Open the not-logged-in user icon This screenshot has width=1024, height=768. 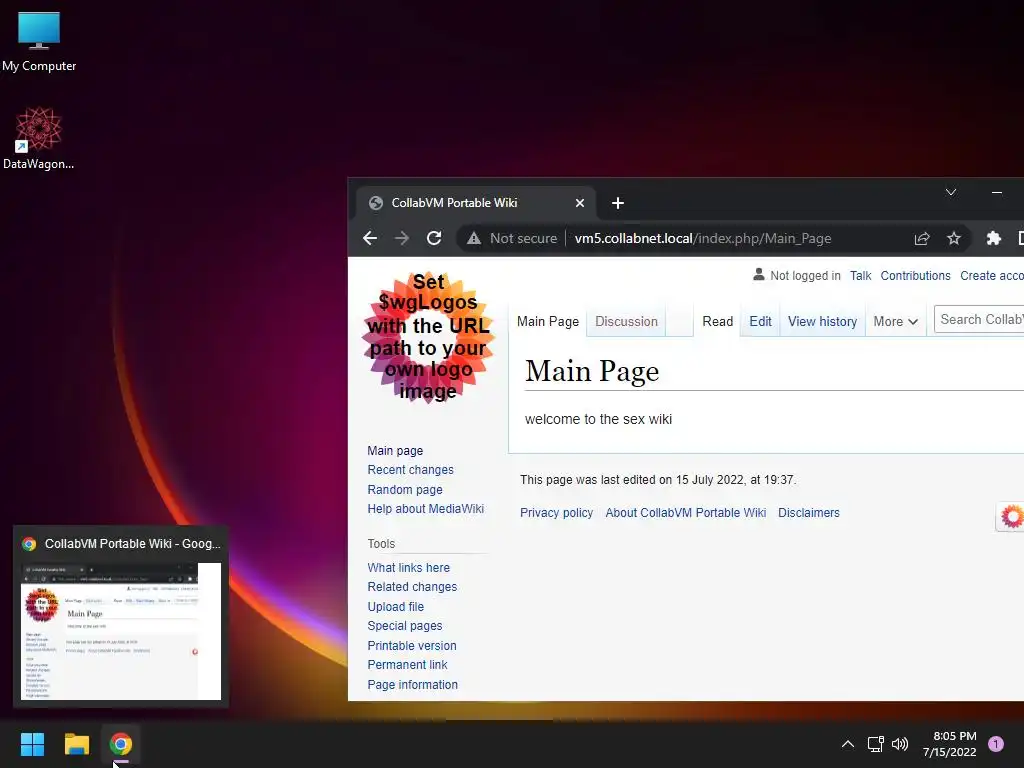758,274
